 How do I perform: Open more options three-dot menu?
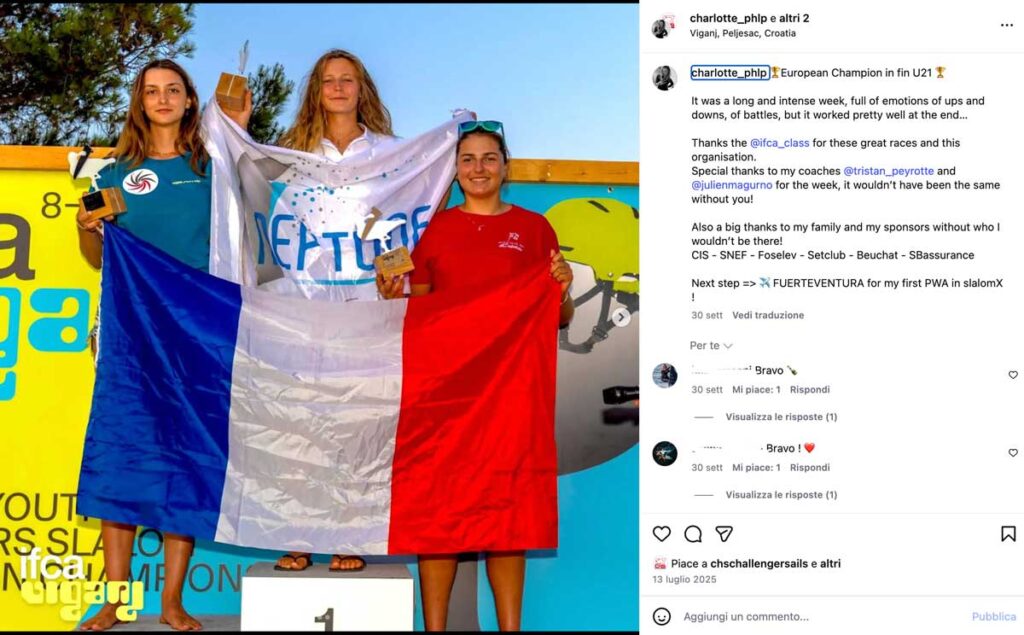pyautogui.click(x=1006, y=25)
